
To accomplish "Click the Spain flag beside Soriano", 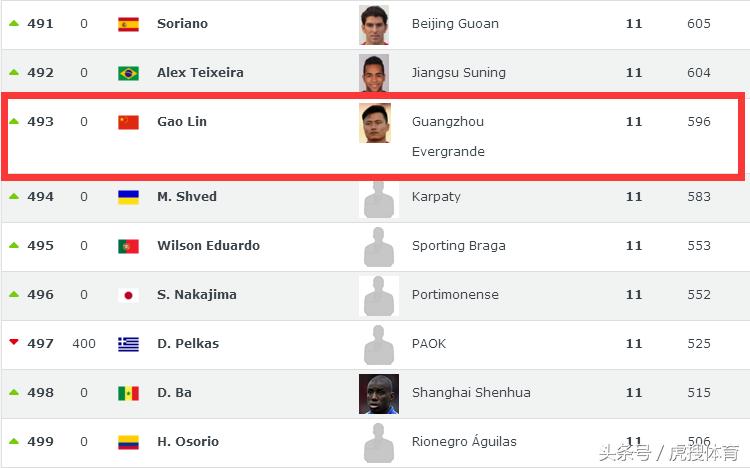I will tap(128, 24).
